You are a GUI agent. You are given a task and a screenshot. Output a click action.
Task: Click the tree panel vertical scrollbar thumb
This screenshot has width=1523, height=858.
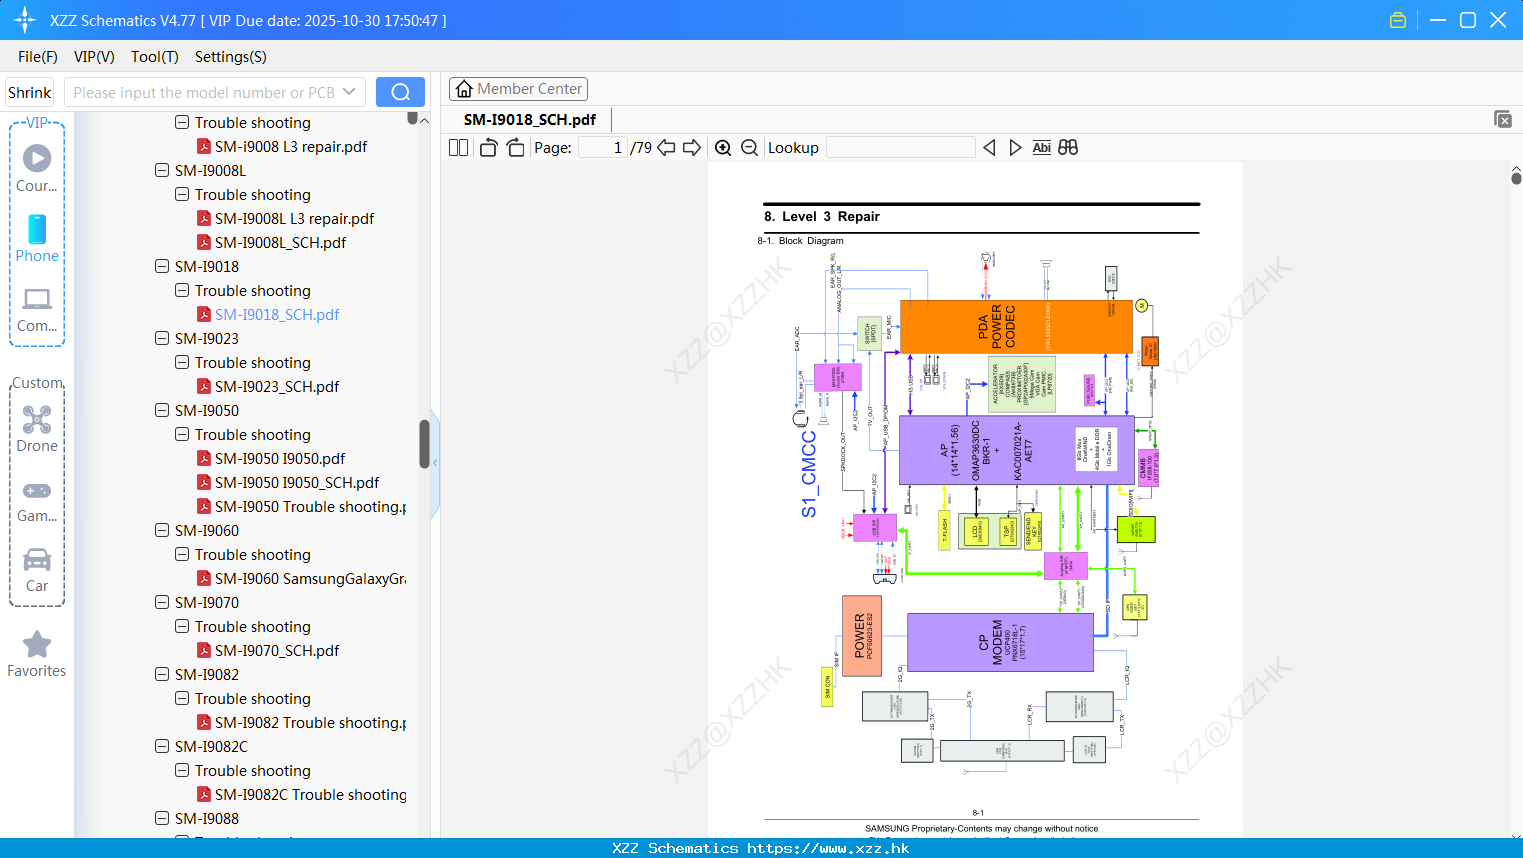pos(424,444)
